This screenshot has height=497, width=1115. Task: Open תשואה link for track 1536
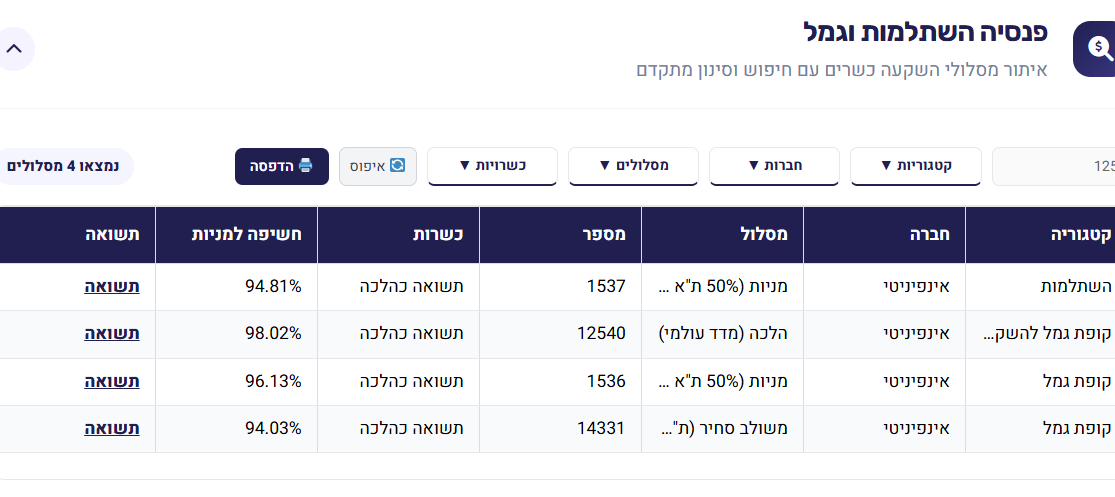pyautogui.click(x=112, y=382)
